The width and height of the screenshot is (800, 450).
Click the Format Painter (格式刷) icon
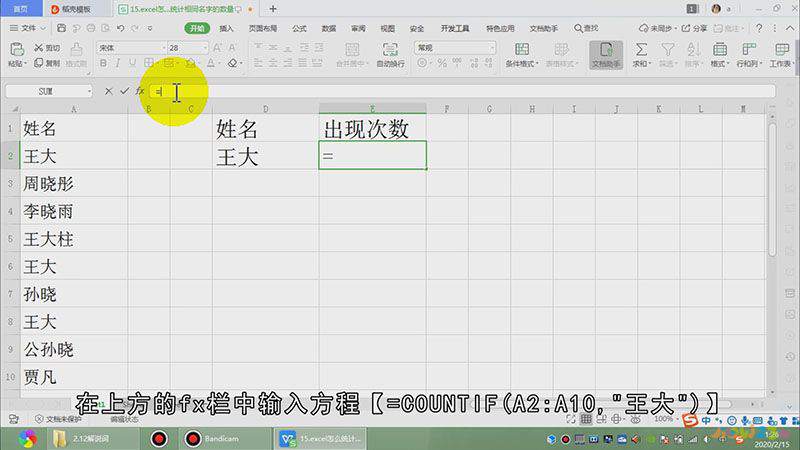click(x=77, y=49)
